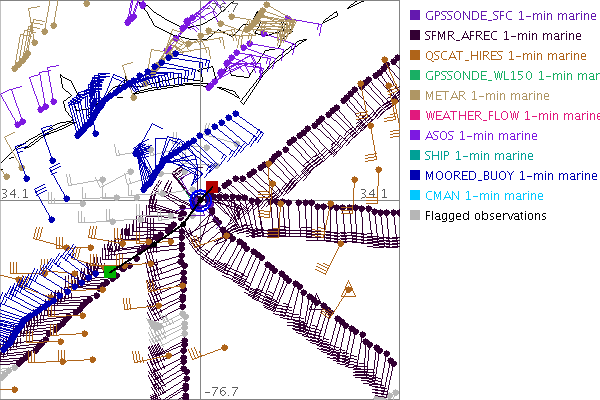The width and height of the screenshot is (600, 400).
Task: Click the -76.7 longitude label
Action: 218,391
